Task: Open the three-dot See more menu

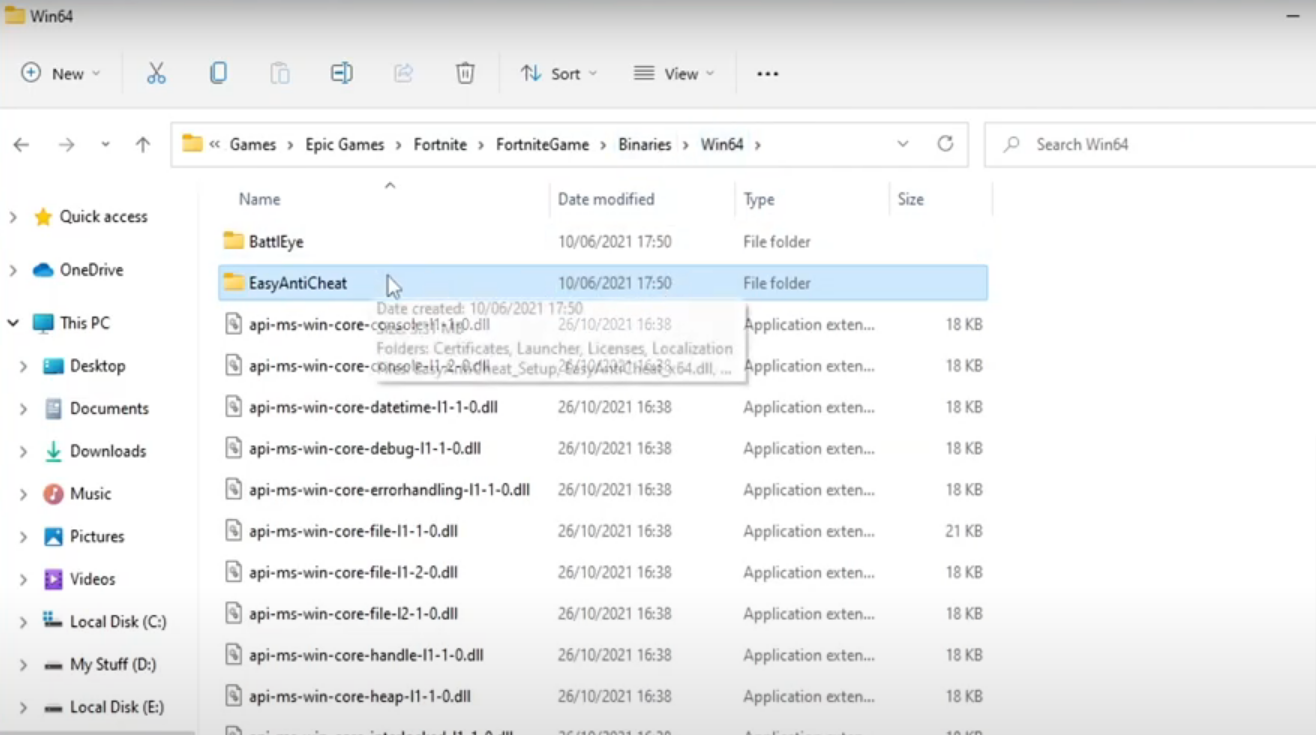Action: [x=768, y=74]
